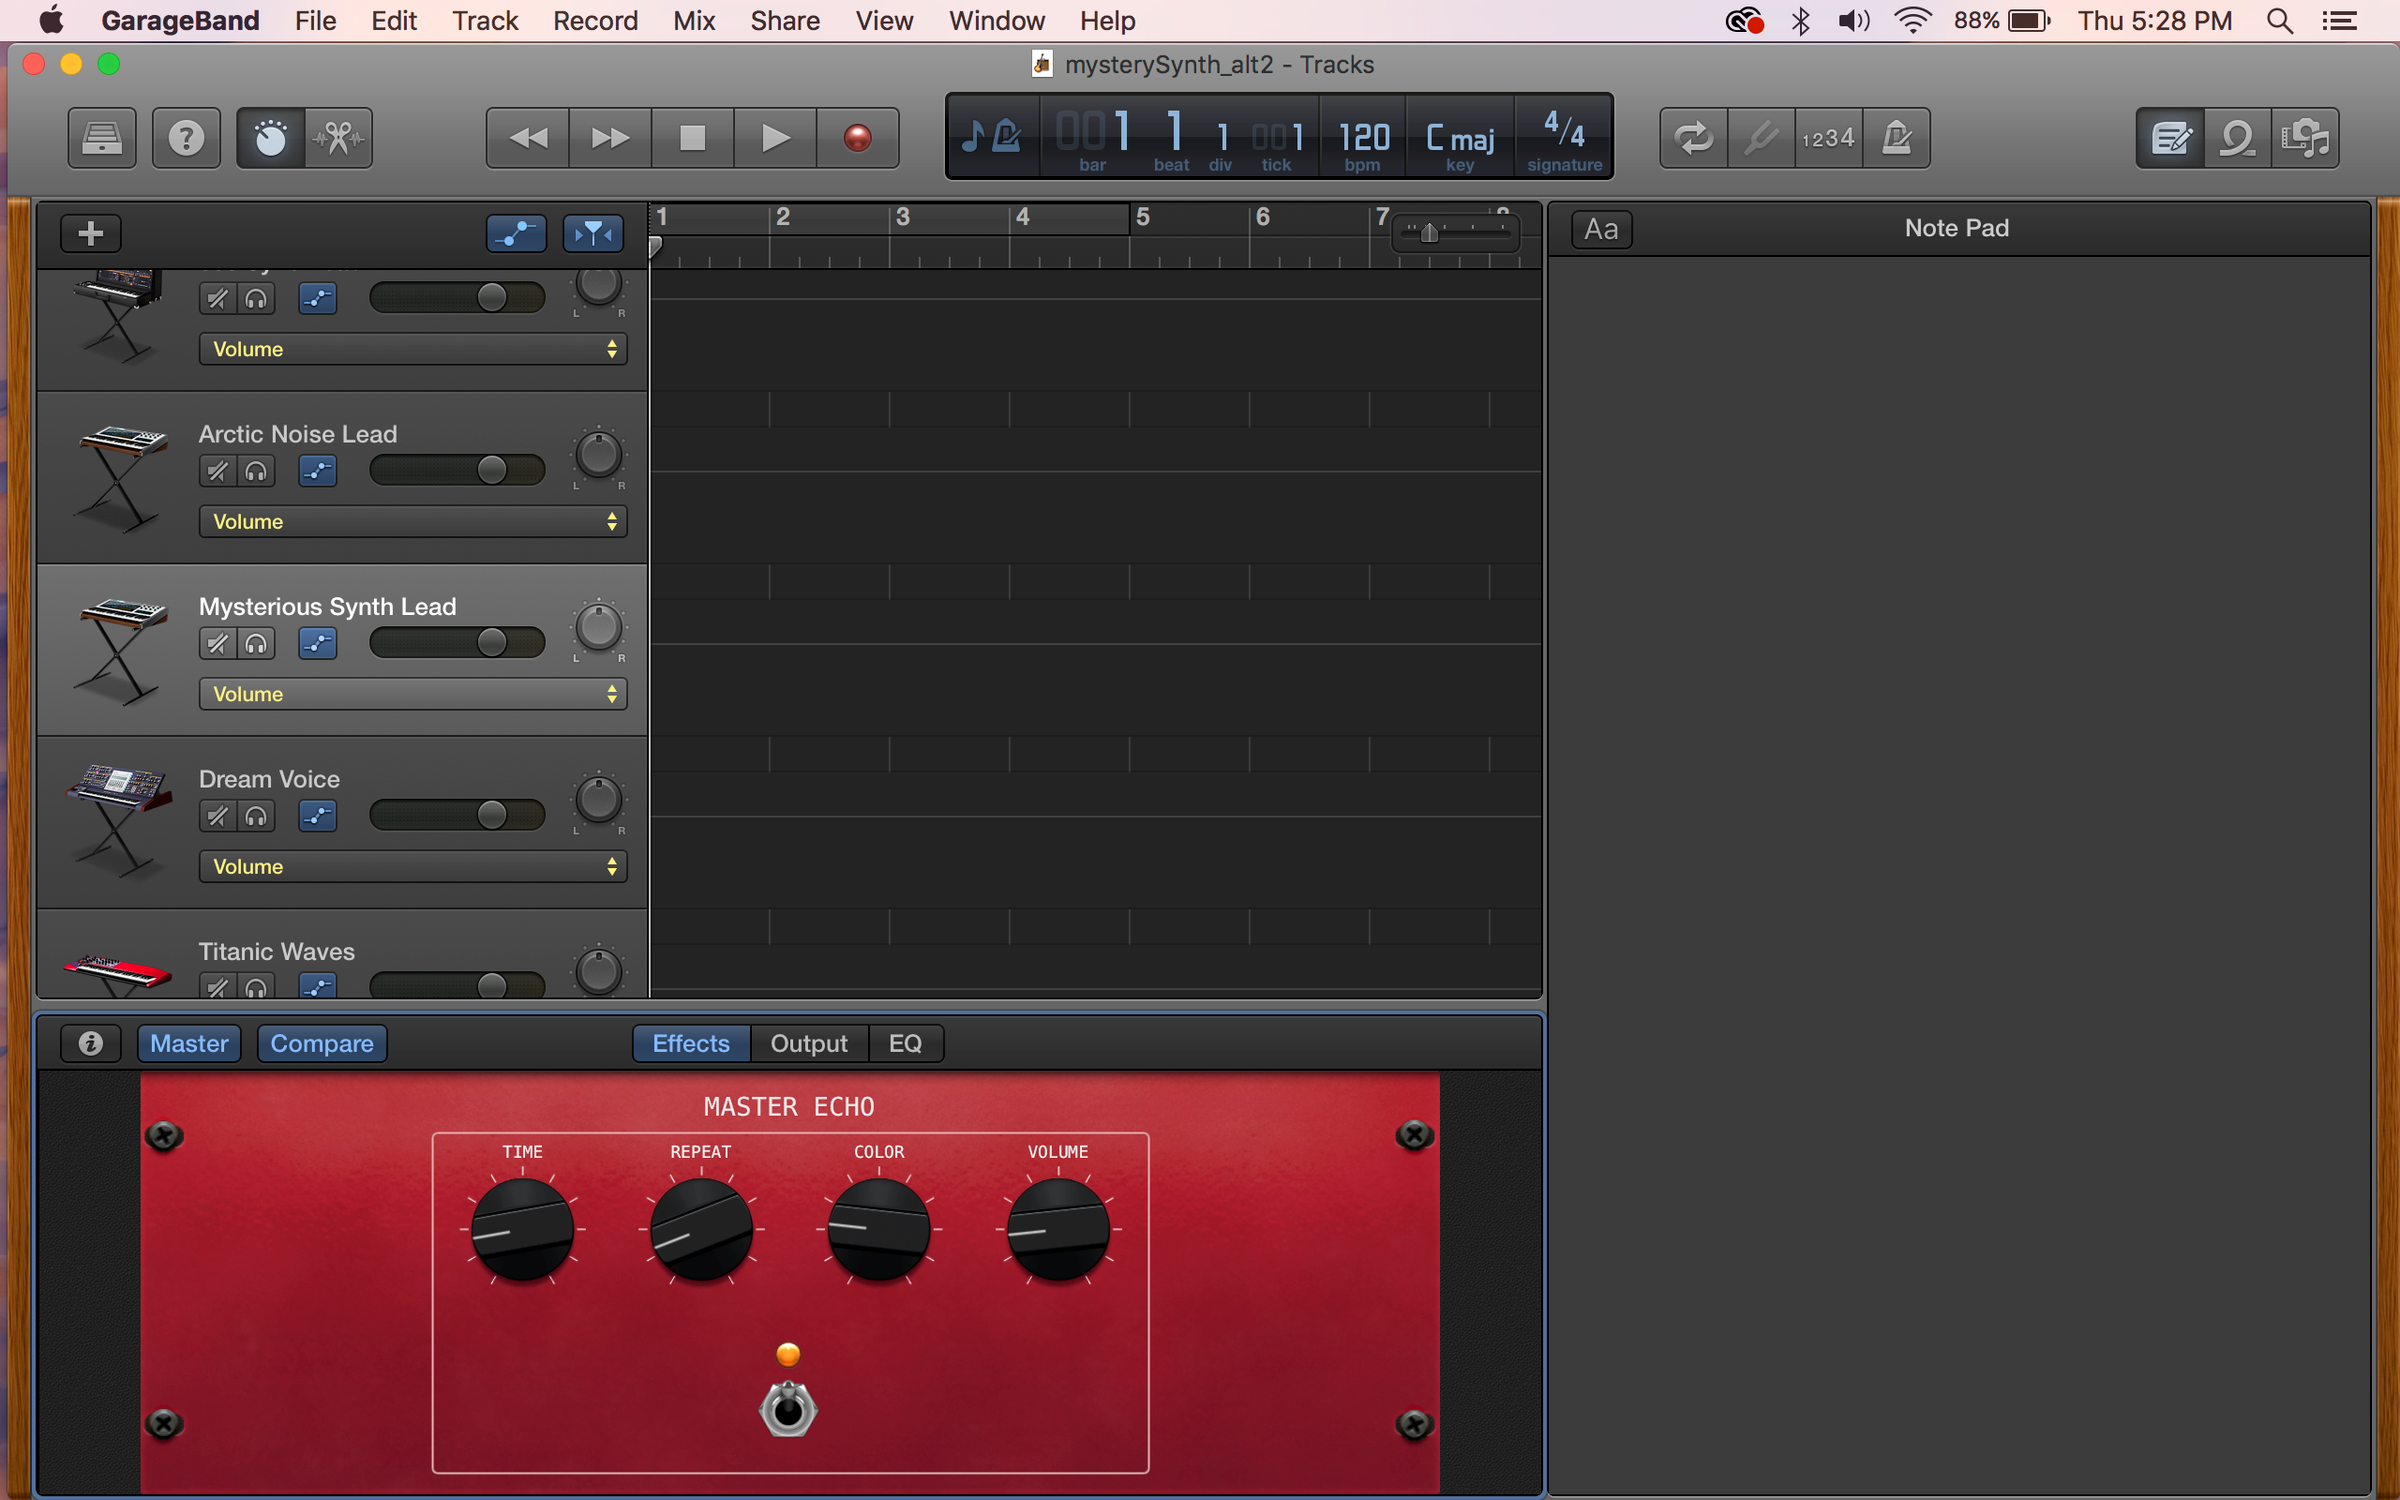Screen dimensions: 2400x1500
Task: Switch to the Output tab
Action: coord(808,1043)
